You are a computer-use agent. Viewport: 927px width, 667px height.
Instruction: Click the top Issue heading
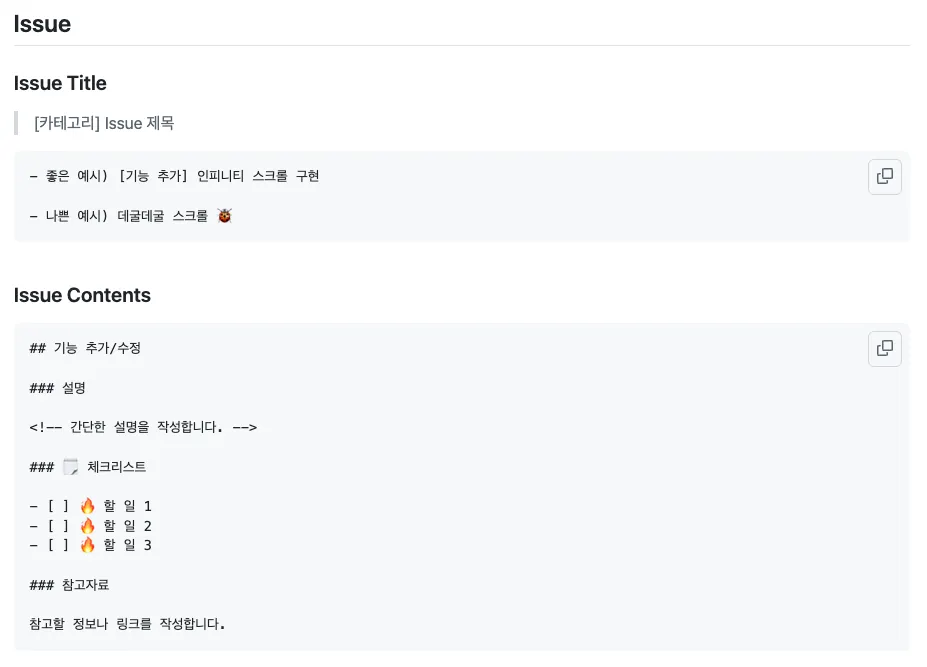[x=42, y=24]
